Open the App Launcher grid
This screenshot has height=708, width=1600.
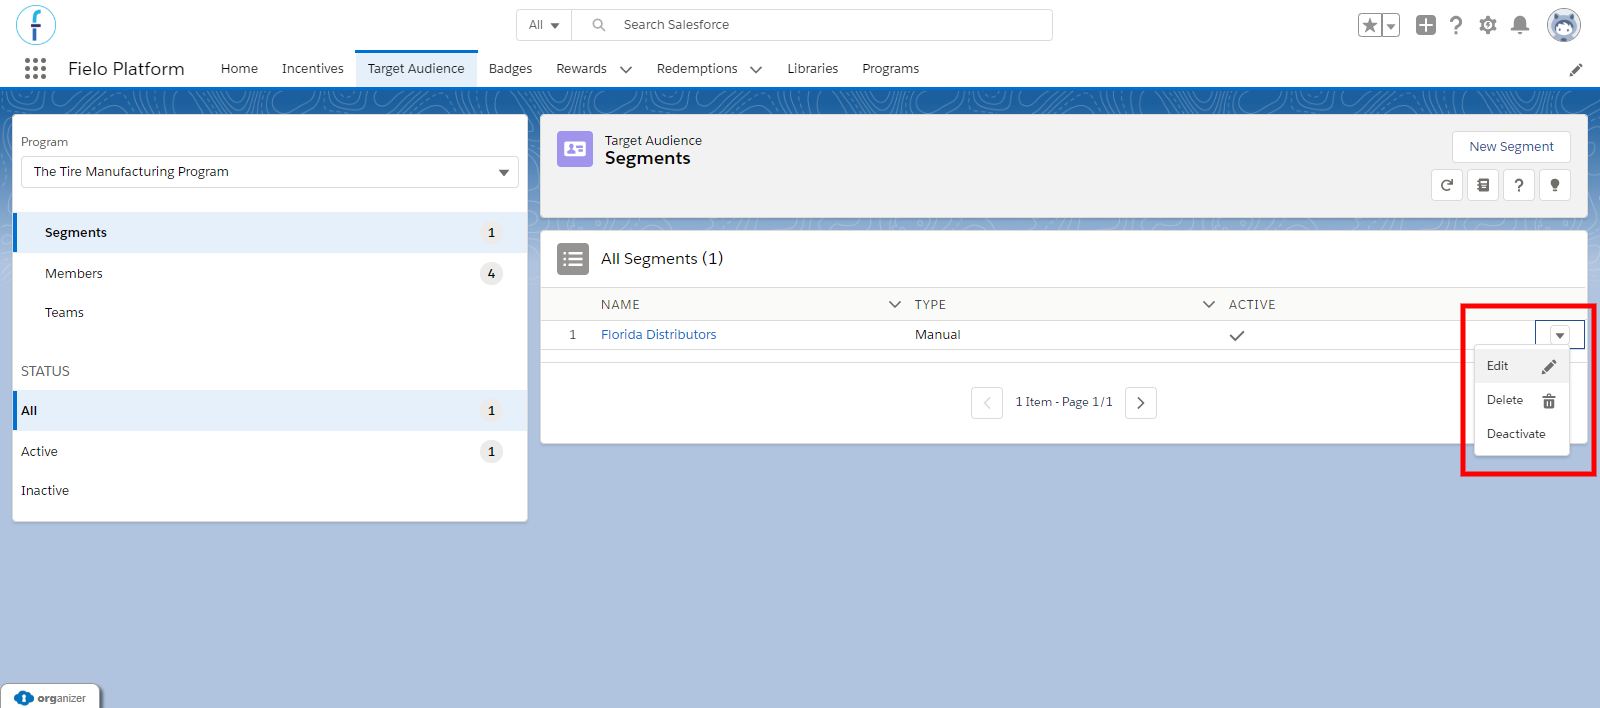[x=35, y=68]
